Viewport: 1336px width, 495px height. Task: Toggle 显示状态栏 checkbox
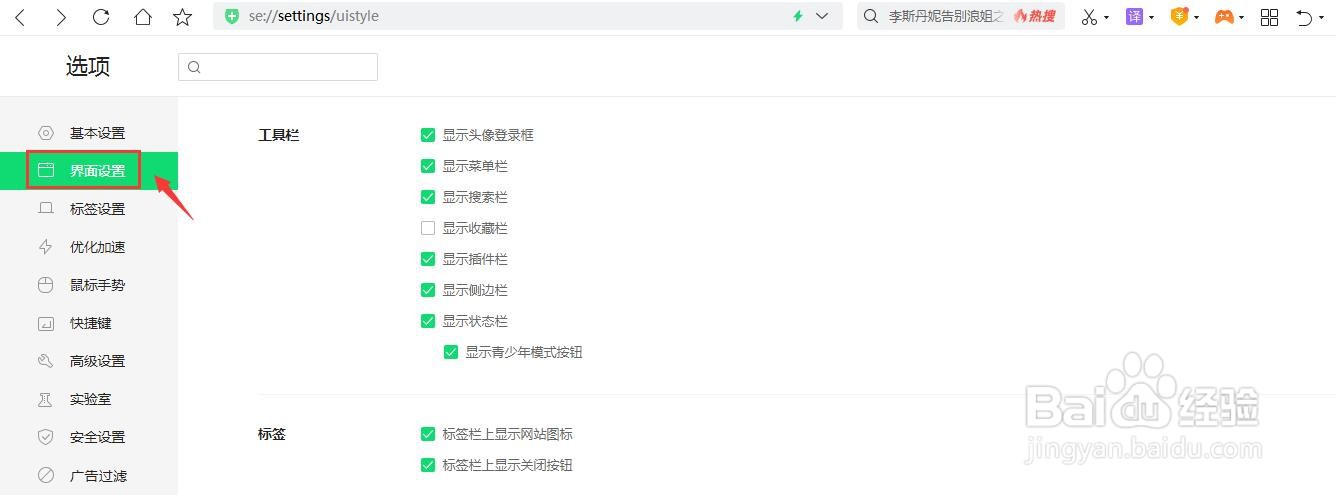coord(428,321)
